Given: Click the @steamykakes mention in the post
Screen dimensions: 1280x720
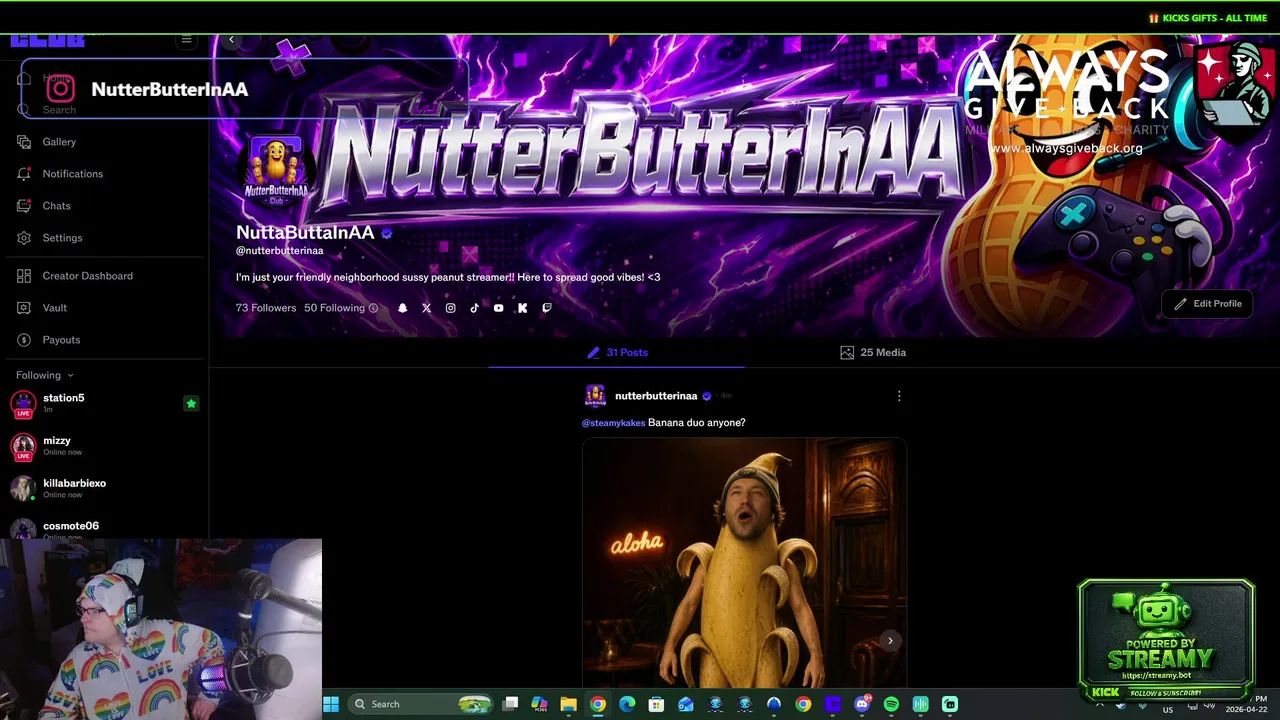Looking at the screenshot, I should (614, 423).
